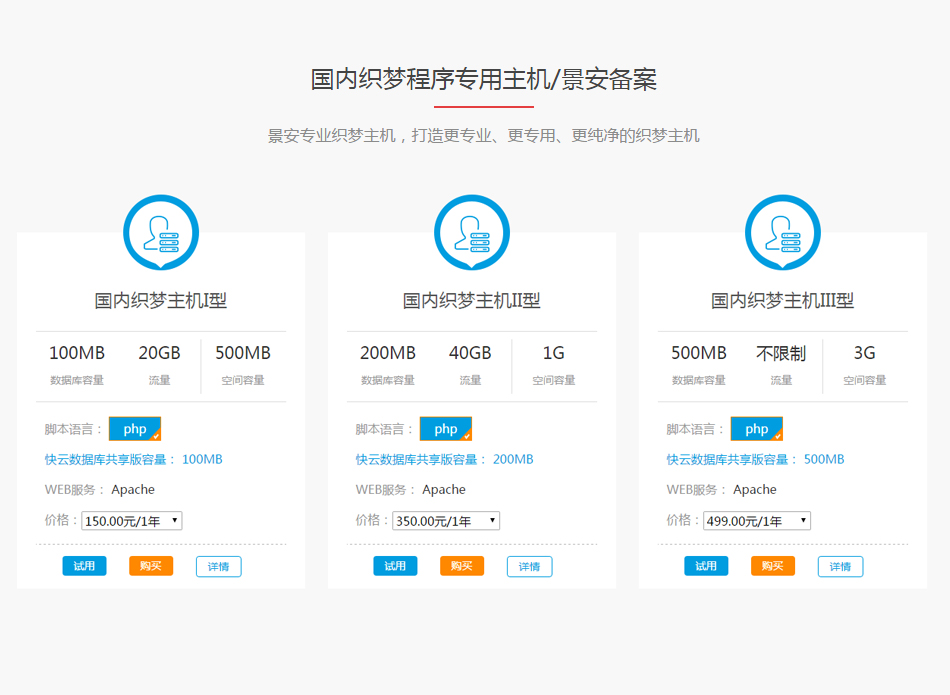Open the 499.00元/1年 price dropdown
Viewport: 950px width, 695px height.
click(x=757, y=521)
